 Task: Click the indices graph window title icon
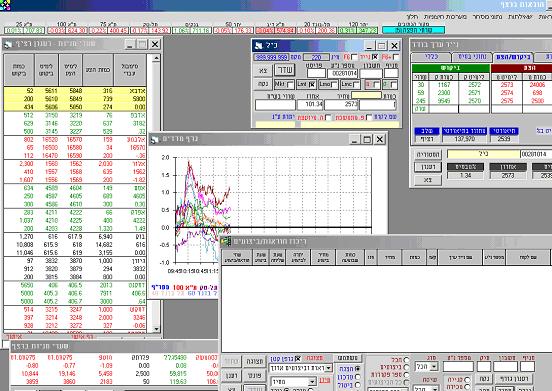154,139
